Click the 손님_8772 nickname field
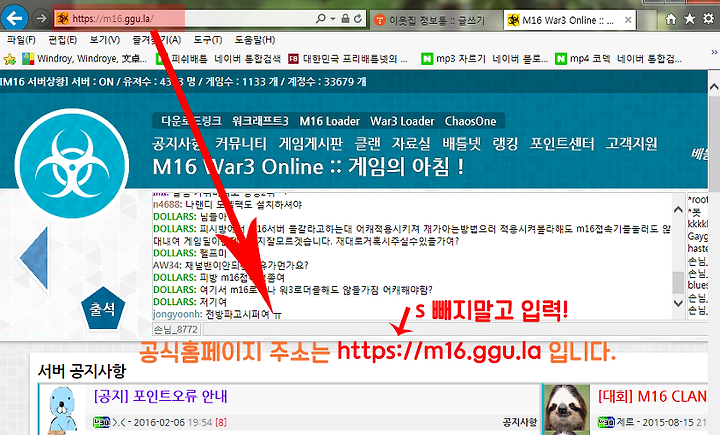720x435 pixels. pos(176,329)
